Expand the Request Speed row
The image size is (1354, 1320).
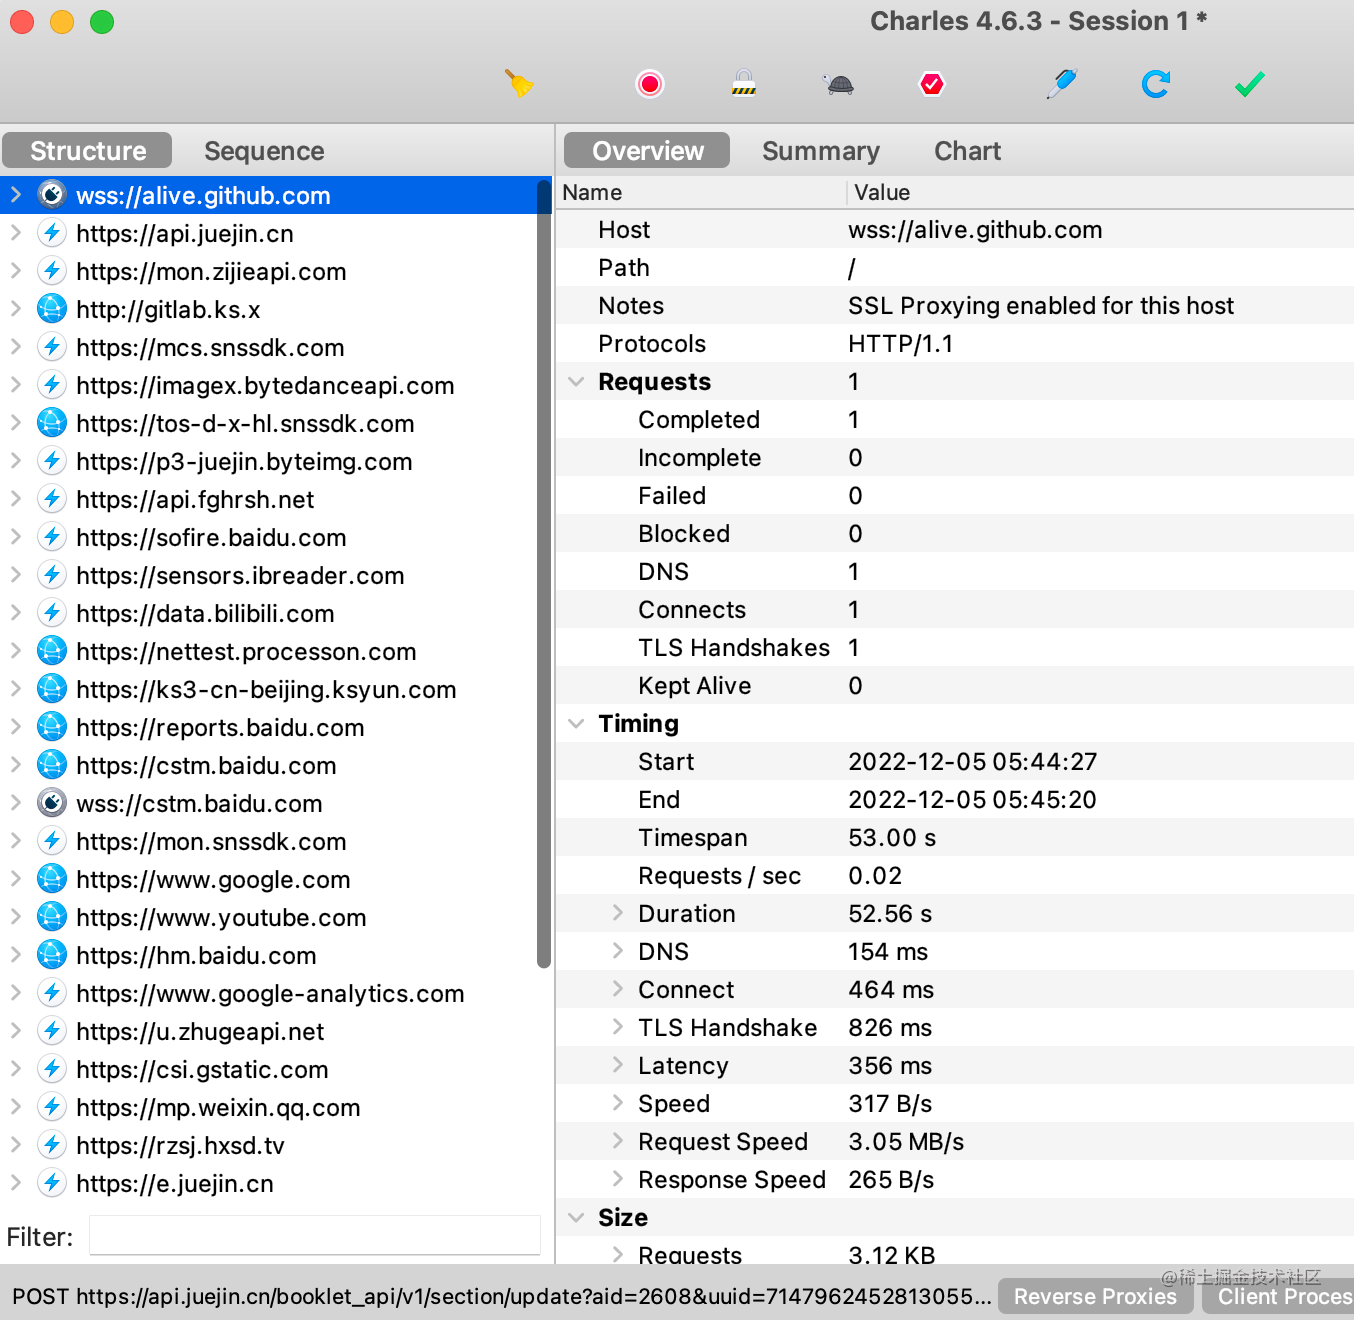tap(618, 1141)
